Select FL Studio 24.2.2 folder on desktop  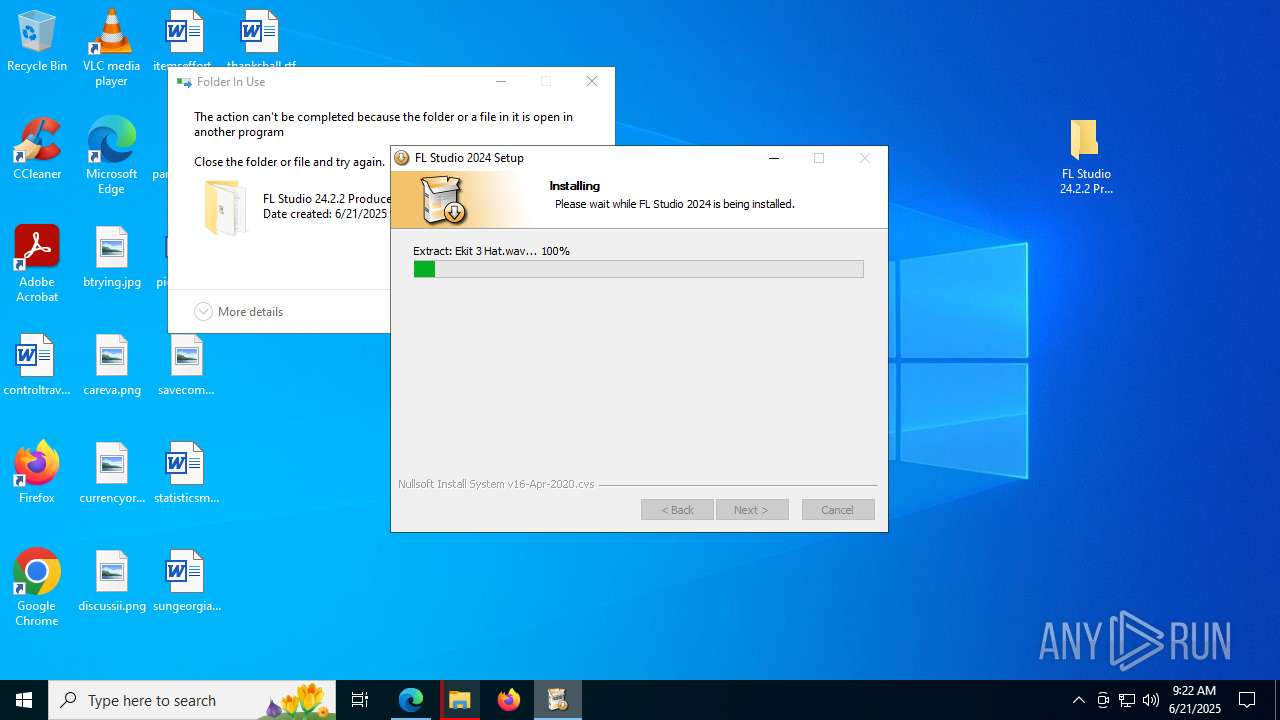click(x=1086, y=156)
